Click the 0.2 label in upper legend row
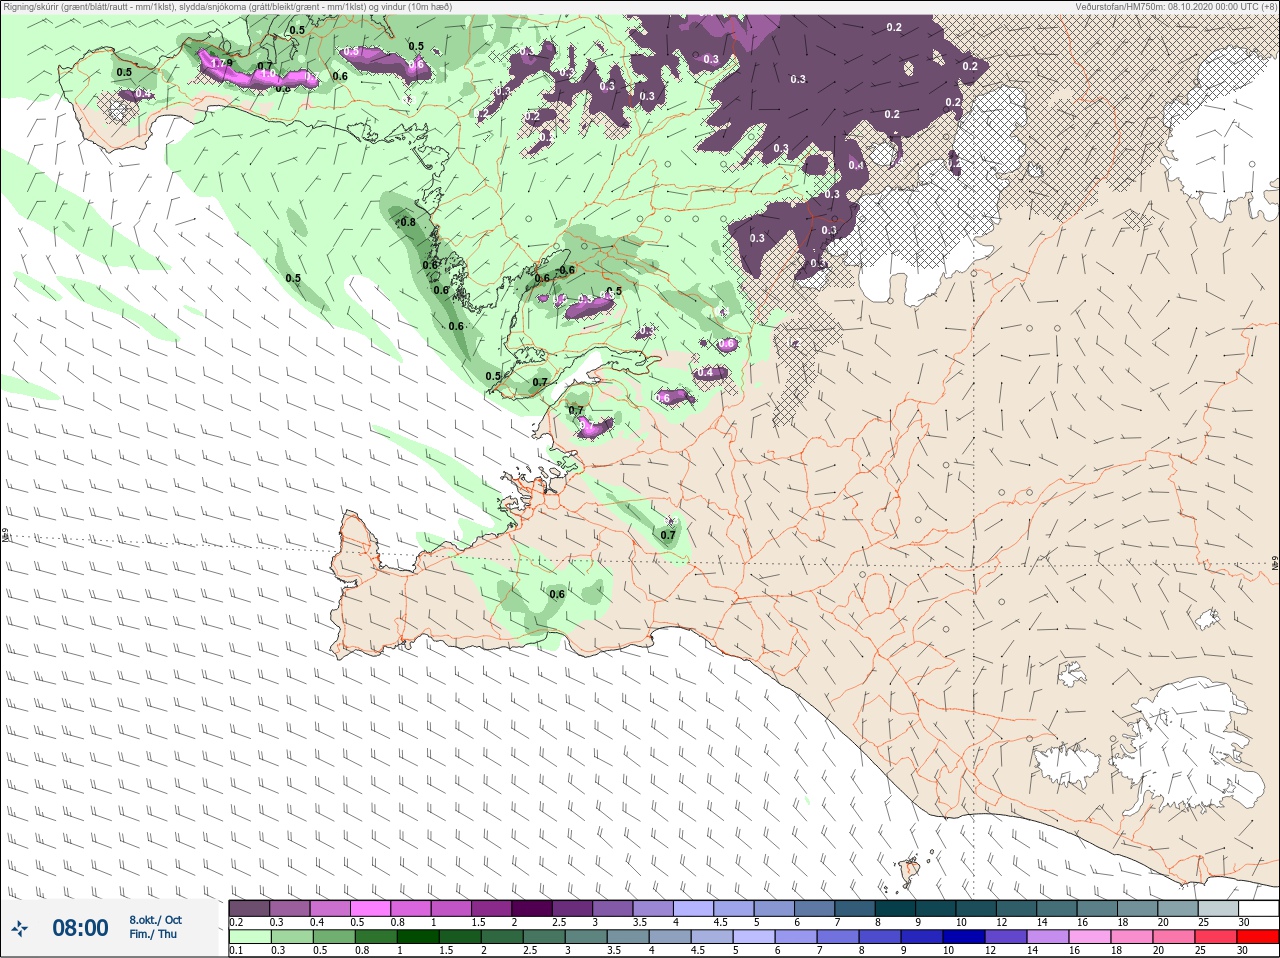This screenshot has height=958, width=1280. click(x=236, y=922)
